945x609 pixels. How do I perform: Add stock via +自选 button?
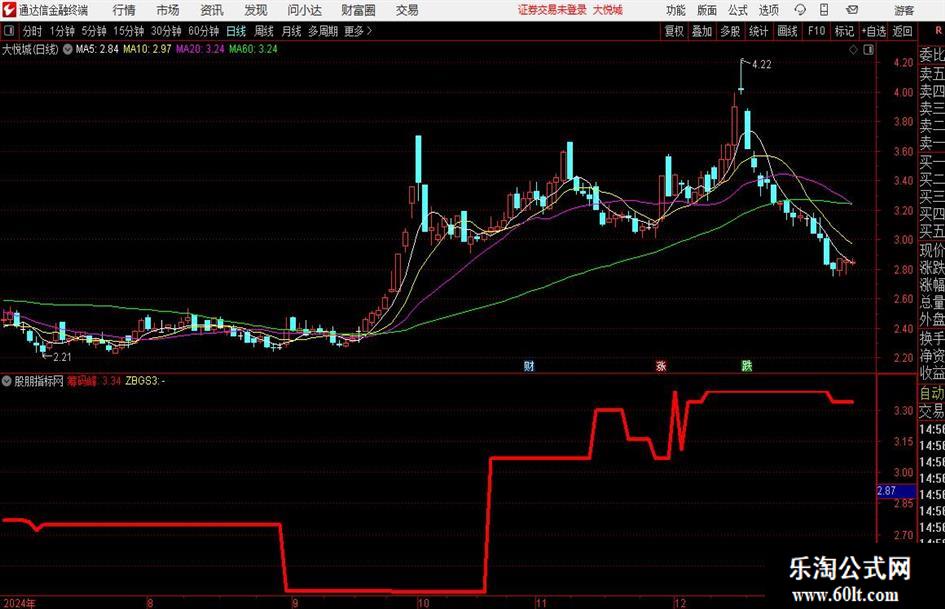[874, 31]
